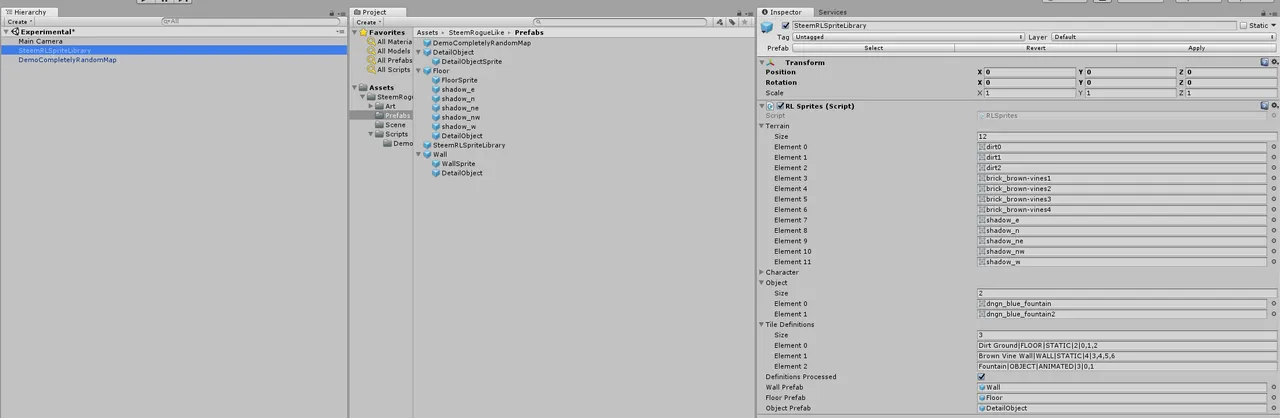Toggle the Project panel lock icon
1280x418 pixels.
[739, 13]
